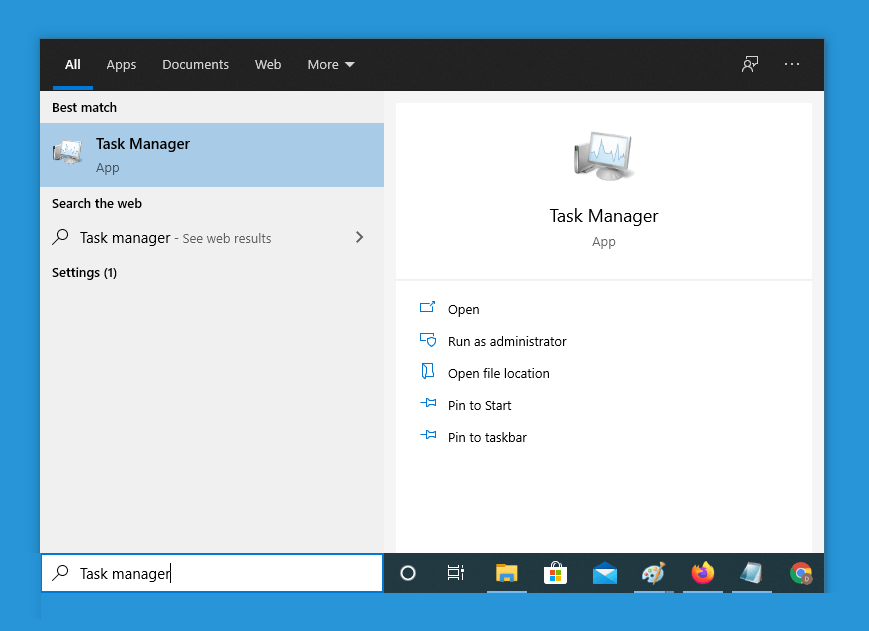Image resolution: width=869 pixels, height=631 pixels.
Task: Click Task manager See web results
Action: [212, 238]
